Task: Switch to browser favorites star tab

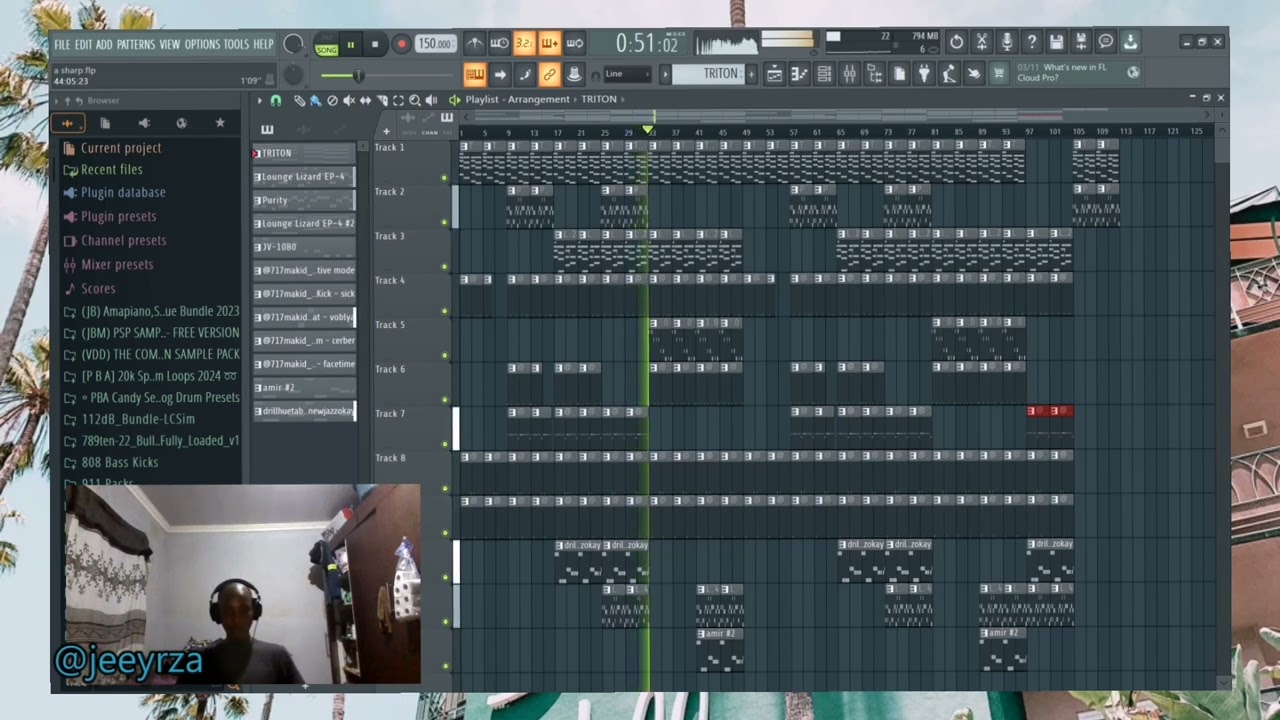Action: [x=220, y=123]
